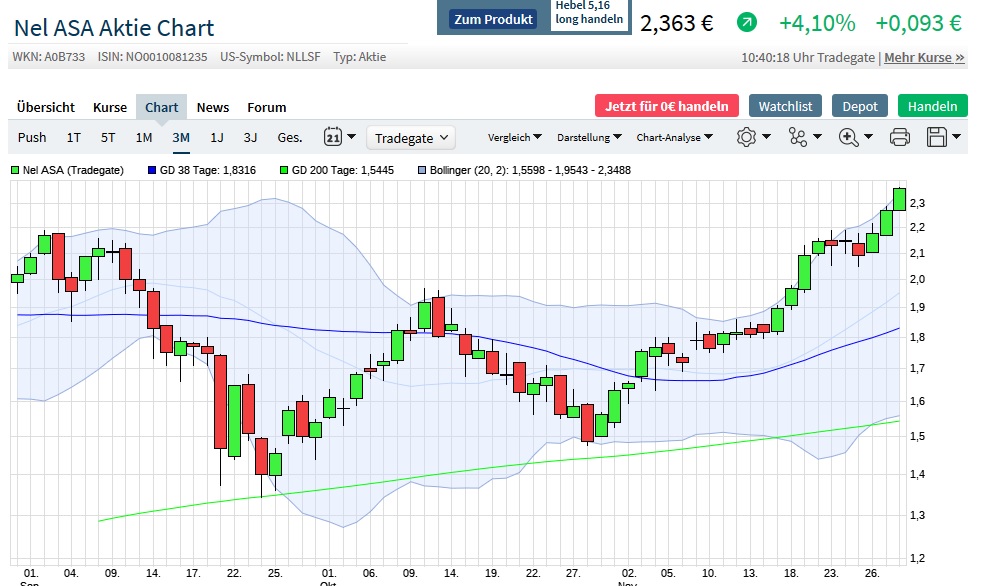Open the Mehr Kurse link
Screen dimensions: 983x586
pos(924,58)
